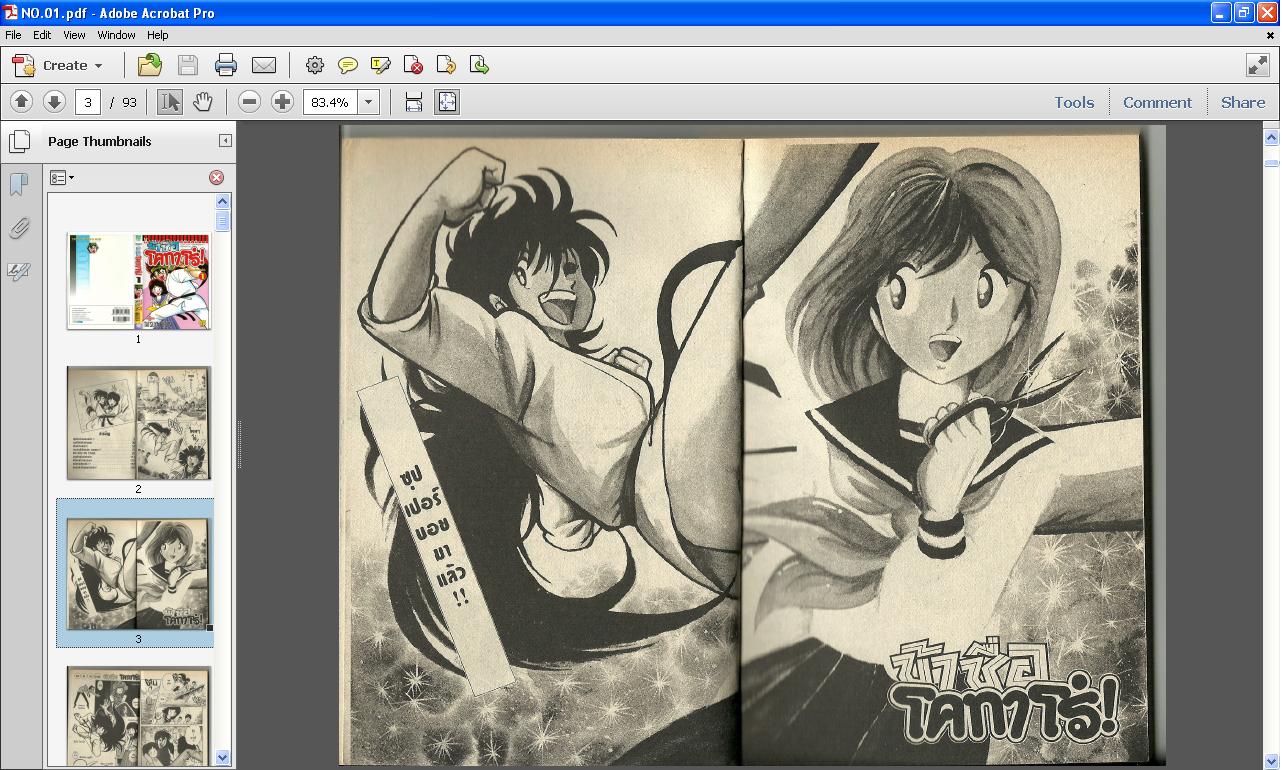The width and height of the screenshot is (1282, 770).
Task: Click the delete pages icon
Action: [x=413, y=65]
